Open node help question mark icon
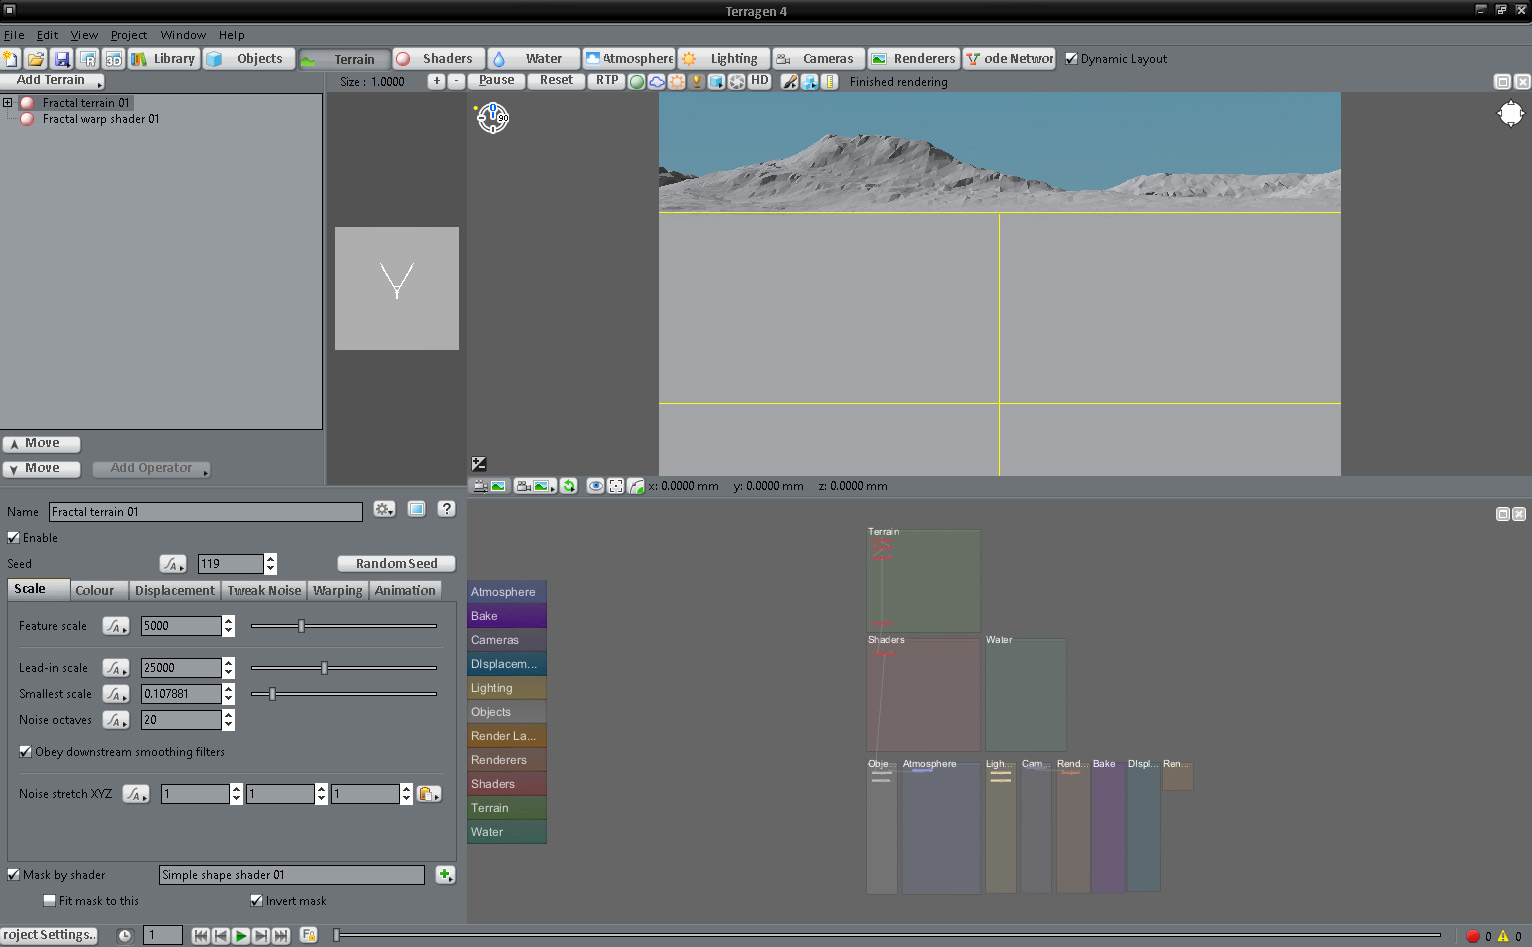This screenshot has width=1532, height=947. [x=447, y=510]
